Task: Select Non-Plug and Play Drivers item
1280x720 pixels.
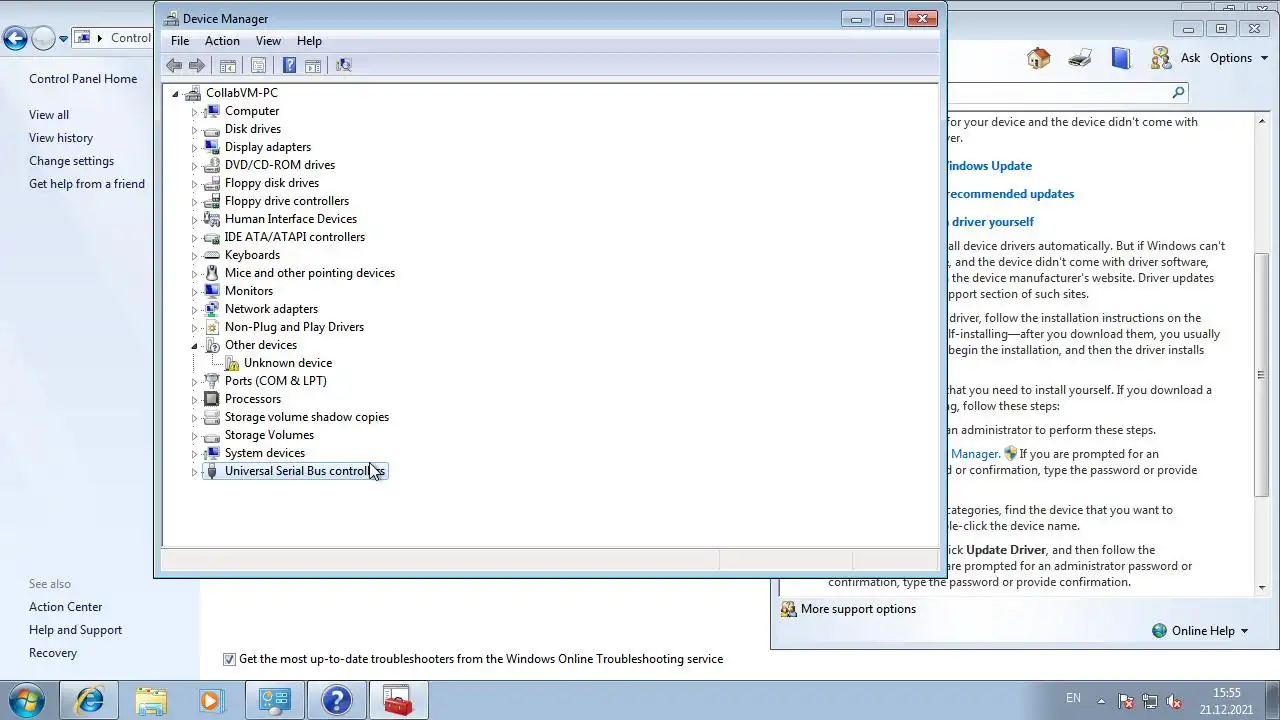Action: click(294, 327)
